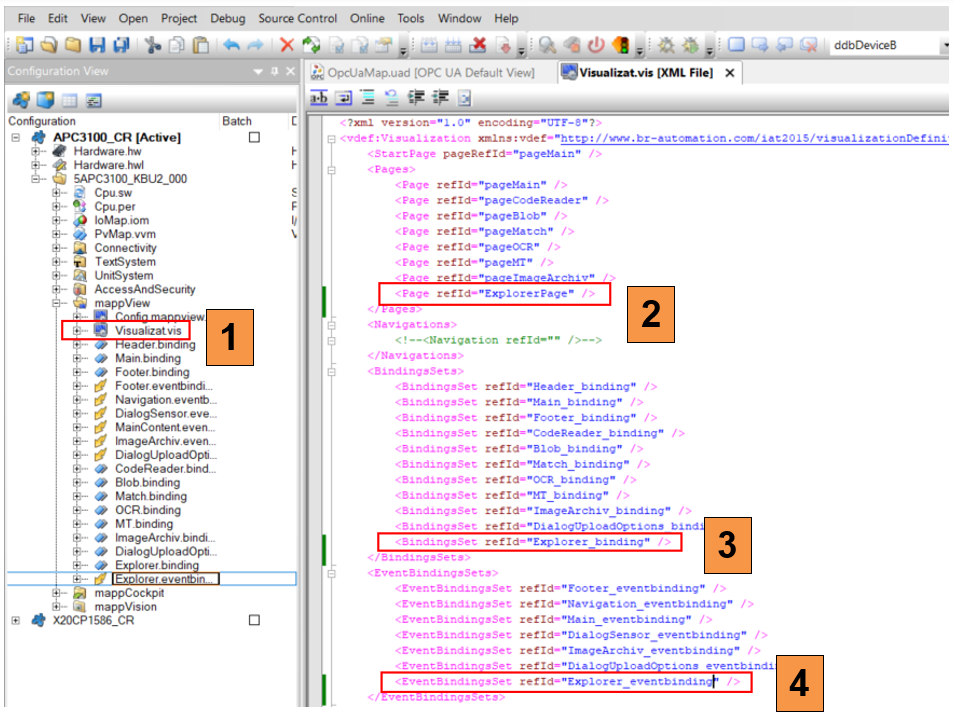Toggle the a-b icon in the editor toolbar
The image size is (953, 722).
[319, 98]
